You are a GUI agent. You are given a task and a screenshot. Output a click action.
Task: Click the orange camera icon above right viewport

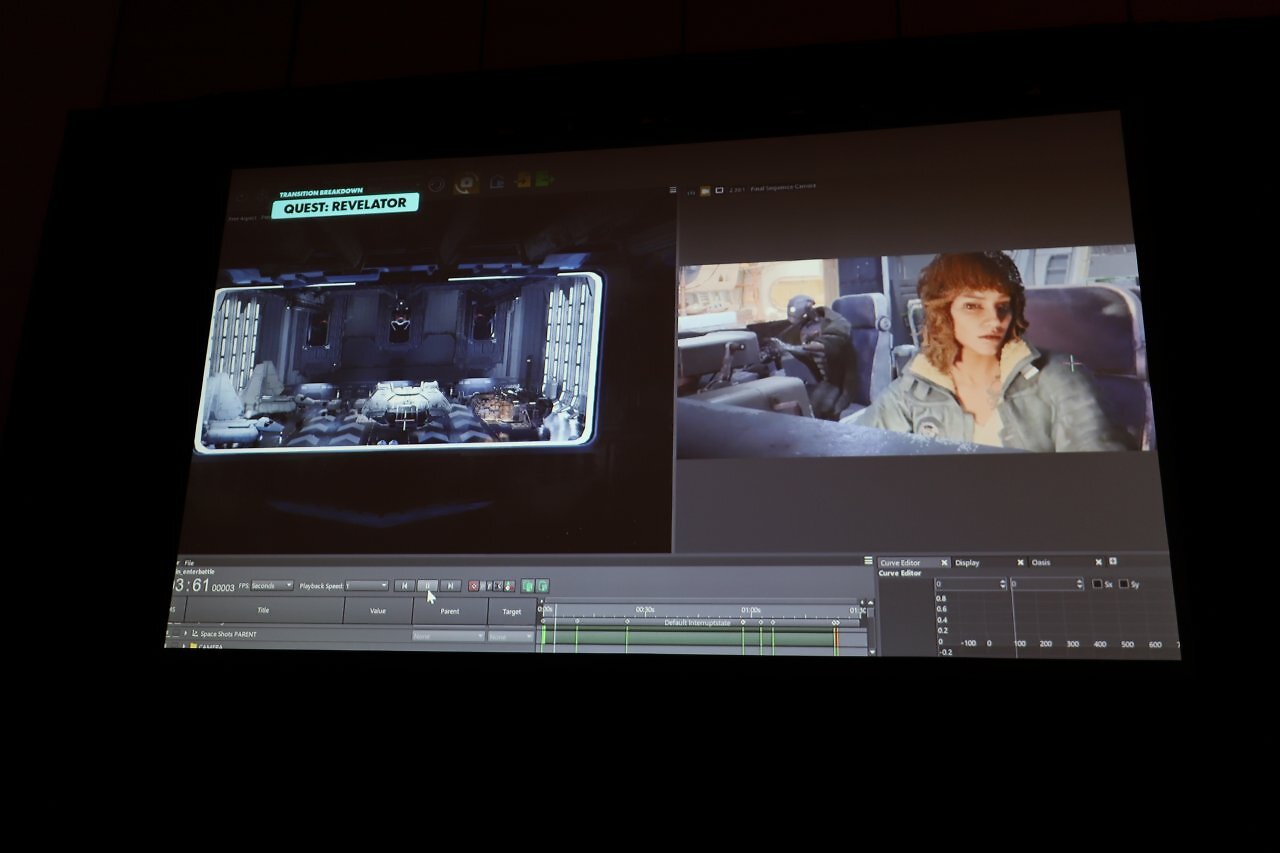coord(704,189)
